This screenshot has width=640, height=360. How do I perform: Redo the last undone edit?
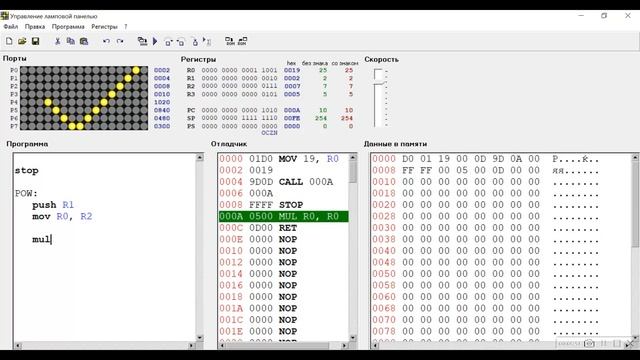(120, 41)
